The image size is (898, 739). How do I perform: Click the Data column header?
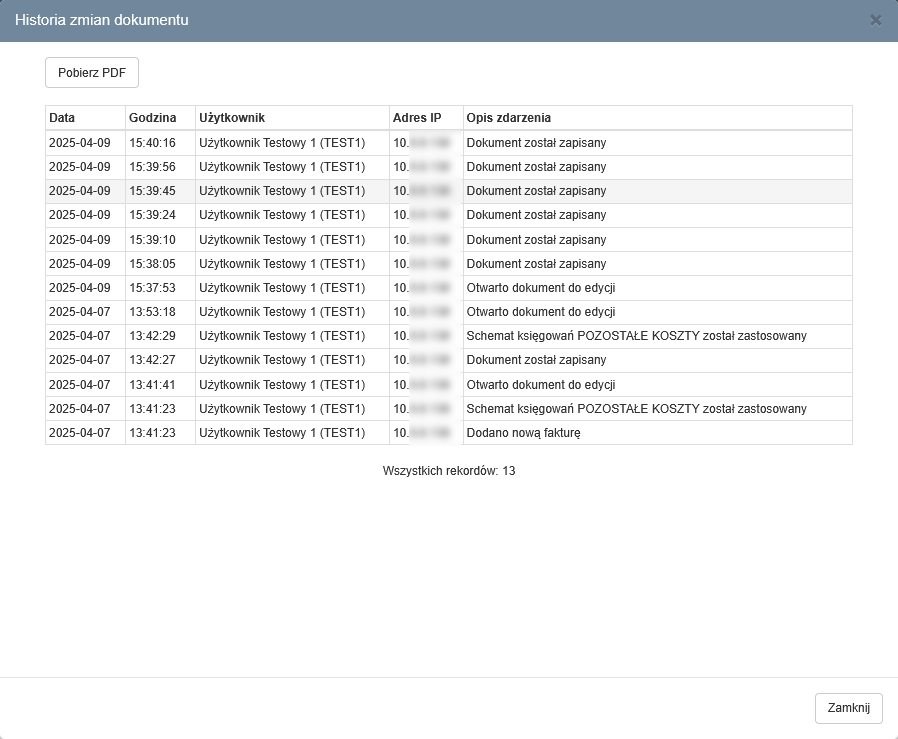point(62,118)
